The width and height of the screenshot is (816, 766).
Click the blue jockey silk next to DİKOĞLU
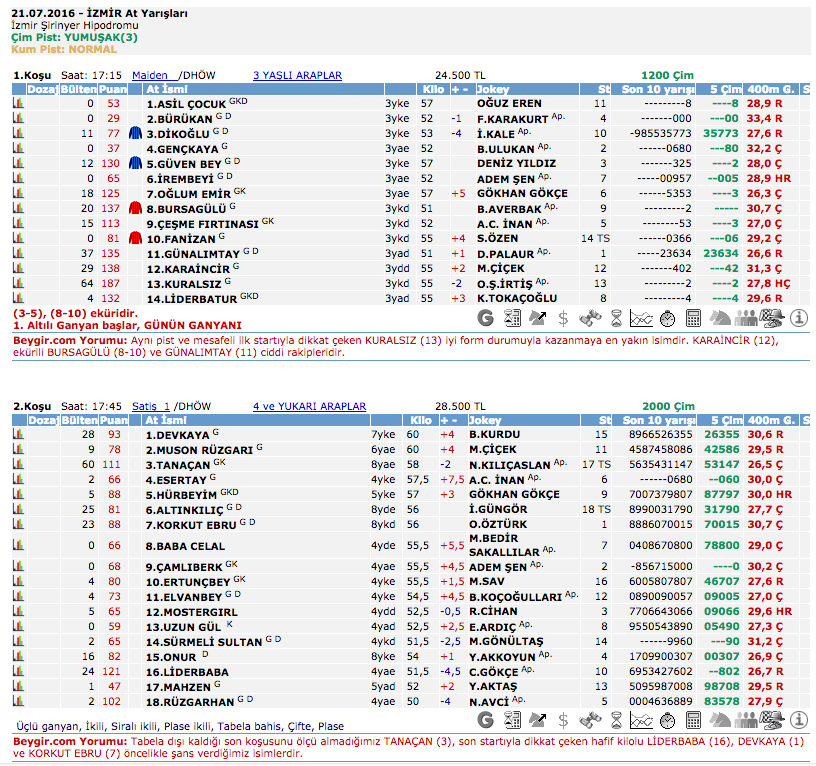coord(136,133)
